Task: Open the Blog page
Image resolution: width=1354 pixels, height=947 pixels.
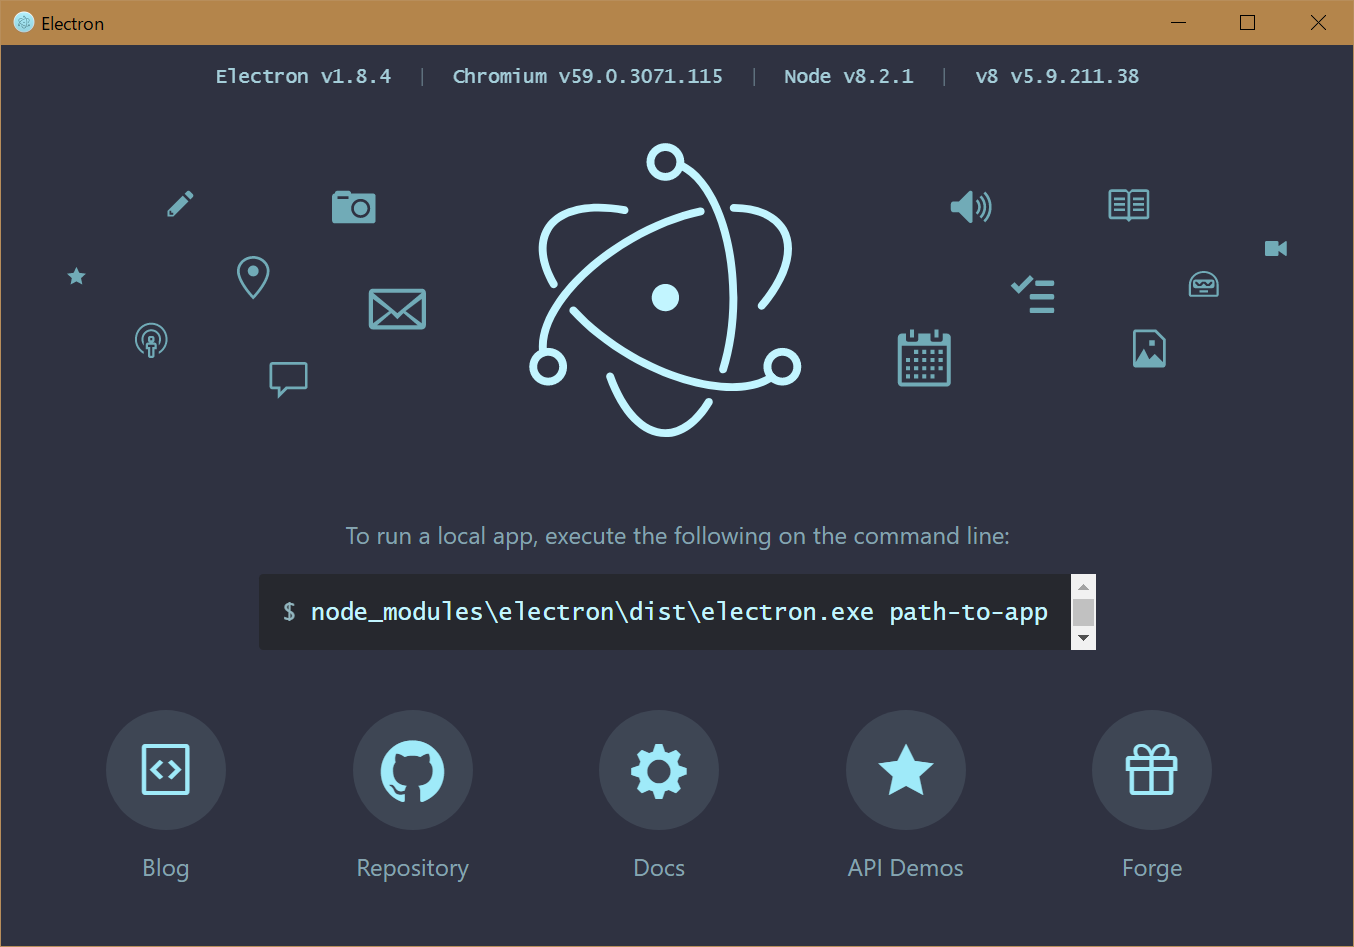Action: 166,770
